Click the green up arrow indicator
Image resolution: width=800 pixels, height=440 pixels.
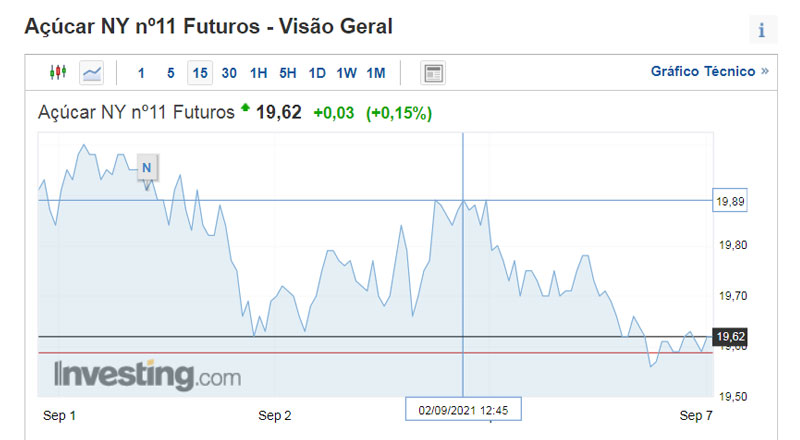[245, 107]
